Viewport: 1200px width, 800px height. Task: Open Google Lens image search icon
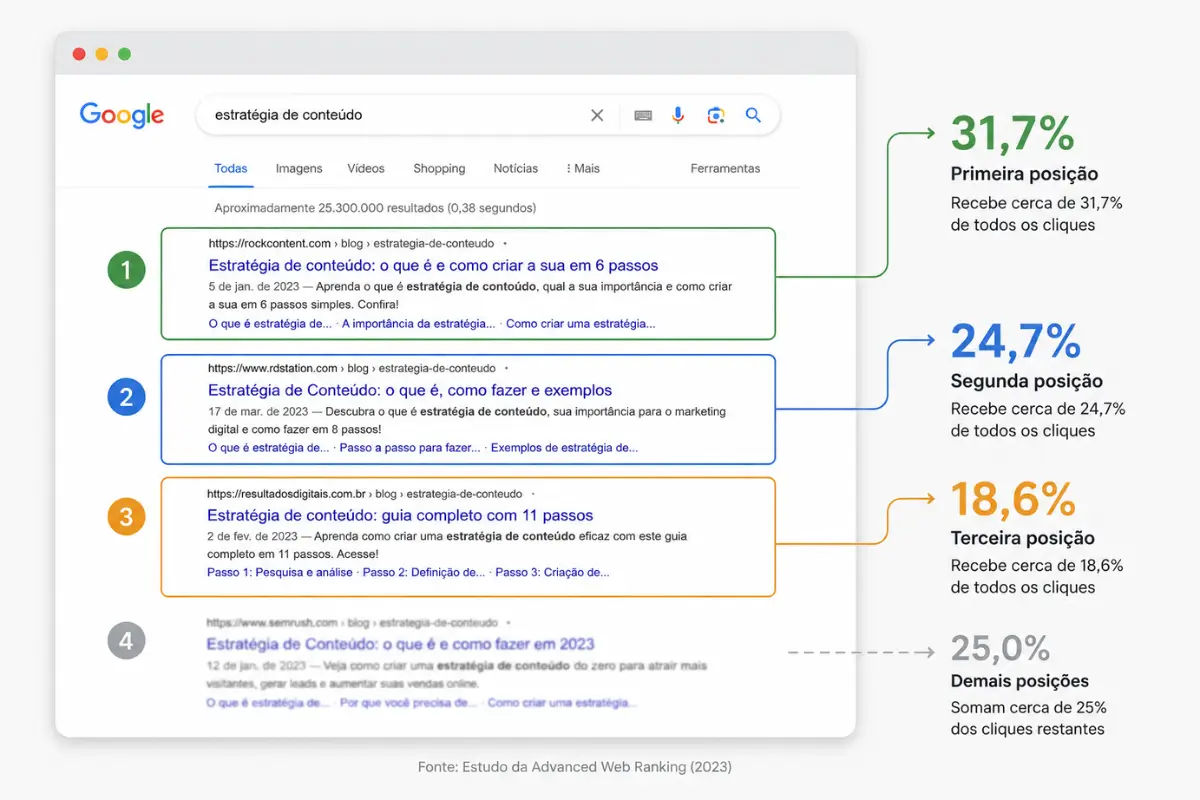click(x=716, y=115)
